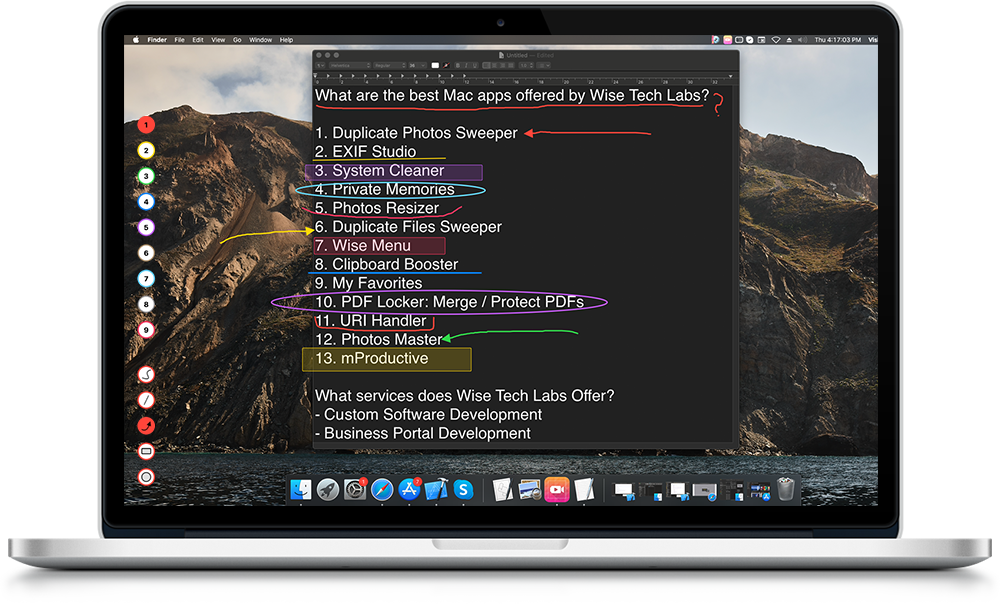Screen dimensions: 1000x604
Task: Toggle bold formatting
Action: pos(457,65)
